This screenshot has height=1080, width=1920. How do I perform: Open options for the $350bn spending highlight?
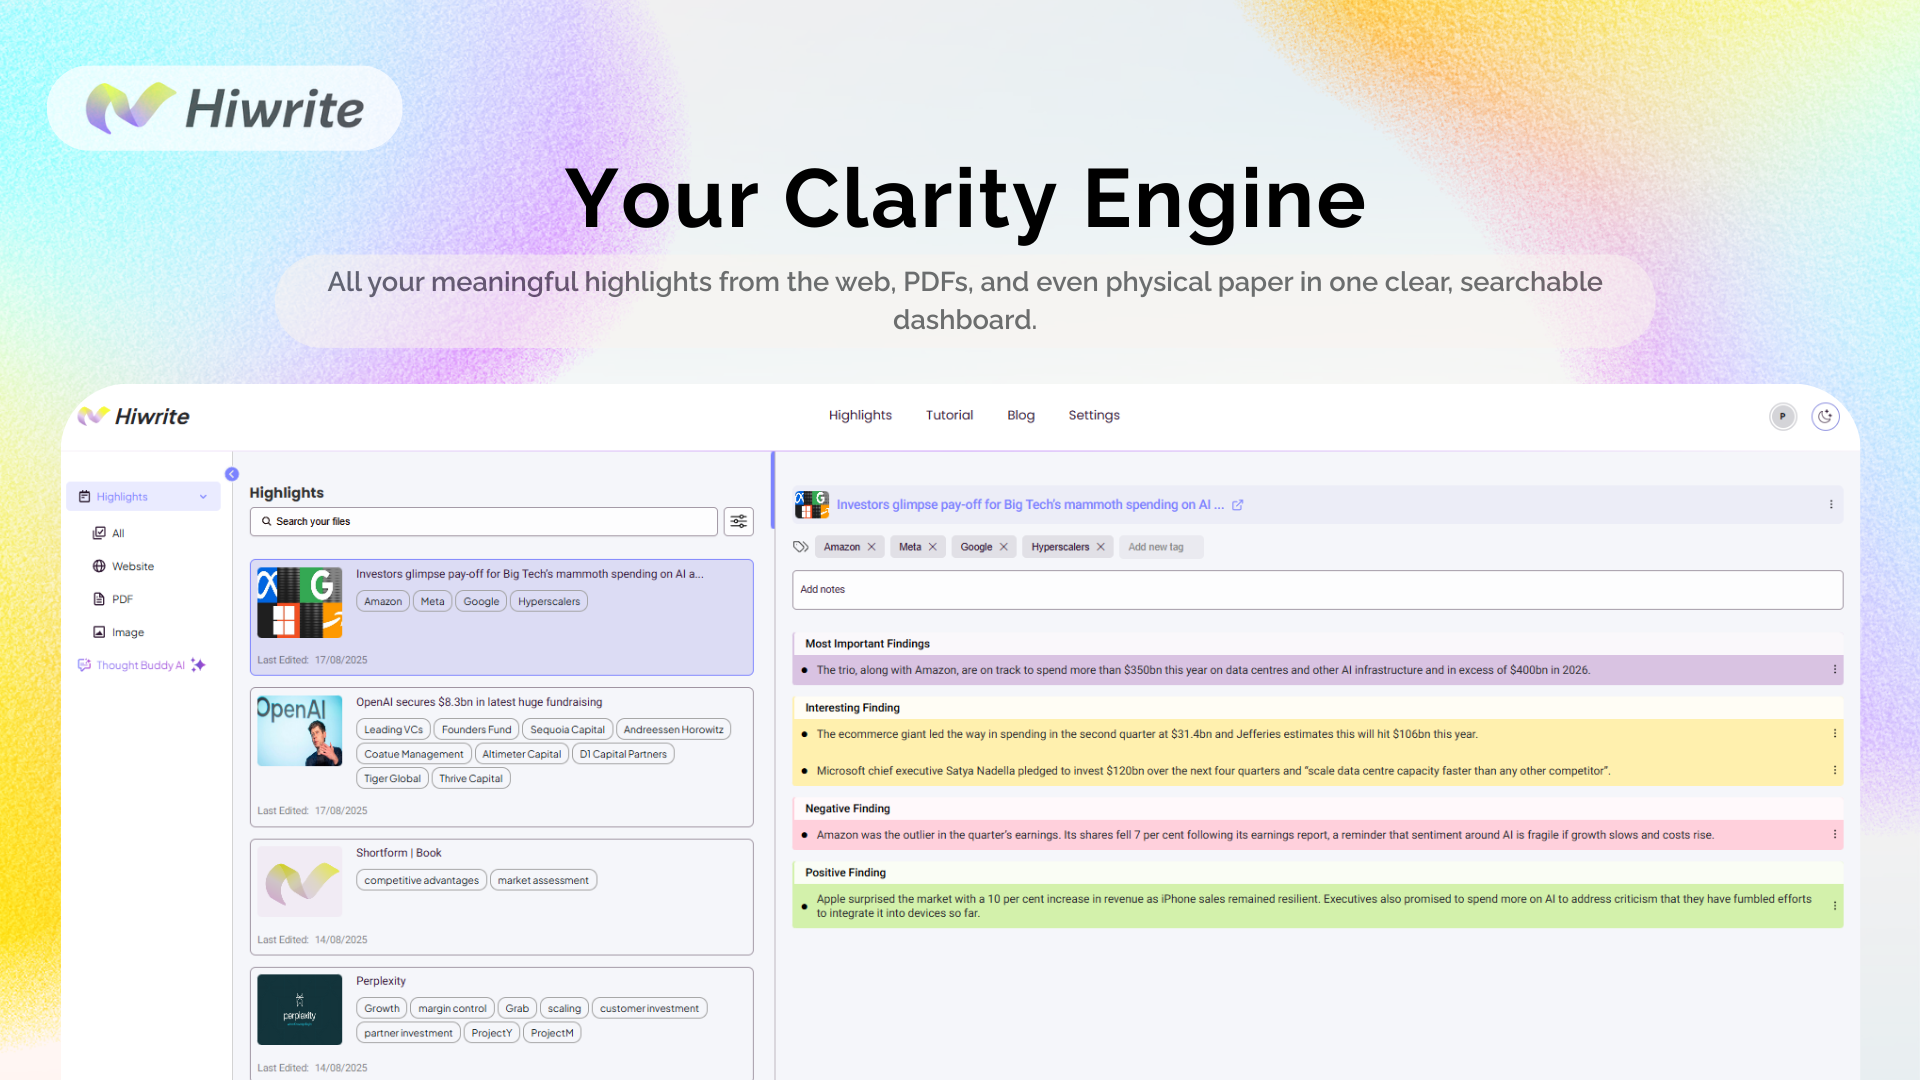click(1834, 670)
